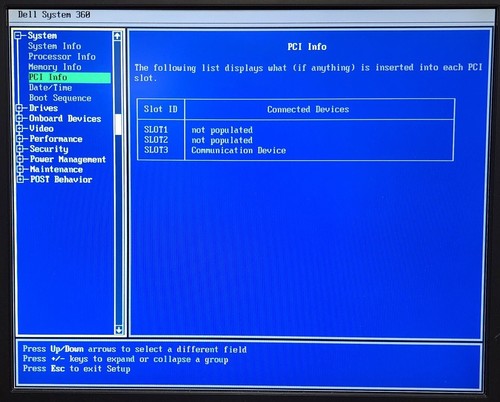500x402 pixels.
Task: Click the SLOT2 cell
Action: coord(156,140)
